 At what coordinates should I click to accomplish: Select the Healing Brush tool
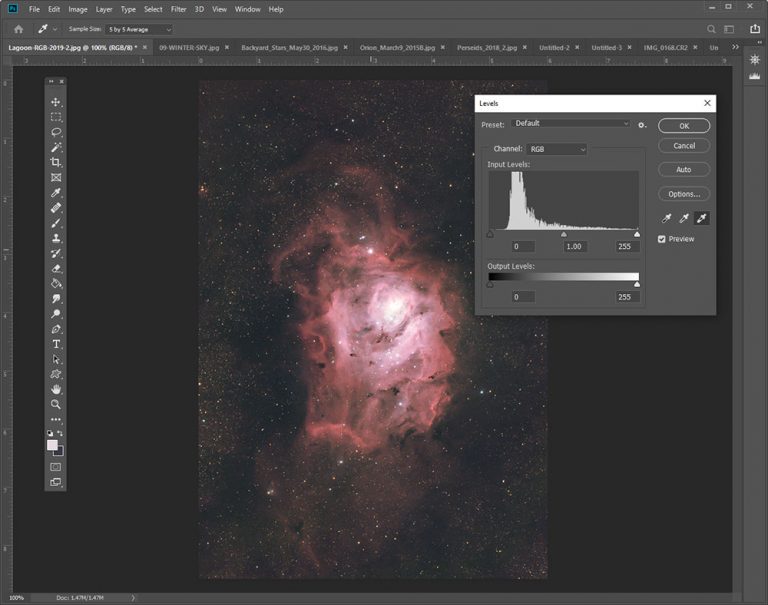tap(56, 208)
